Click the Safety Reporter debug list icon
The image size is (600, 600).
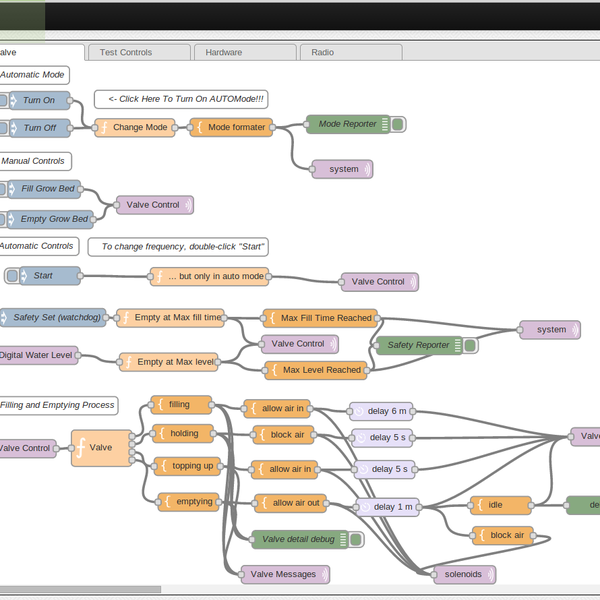coord(456,345)
